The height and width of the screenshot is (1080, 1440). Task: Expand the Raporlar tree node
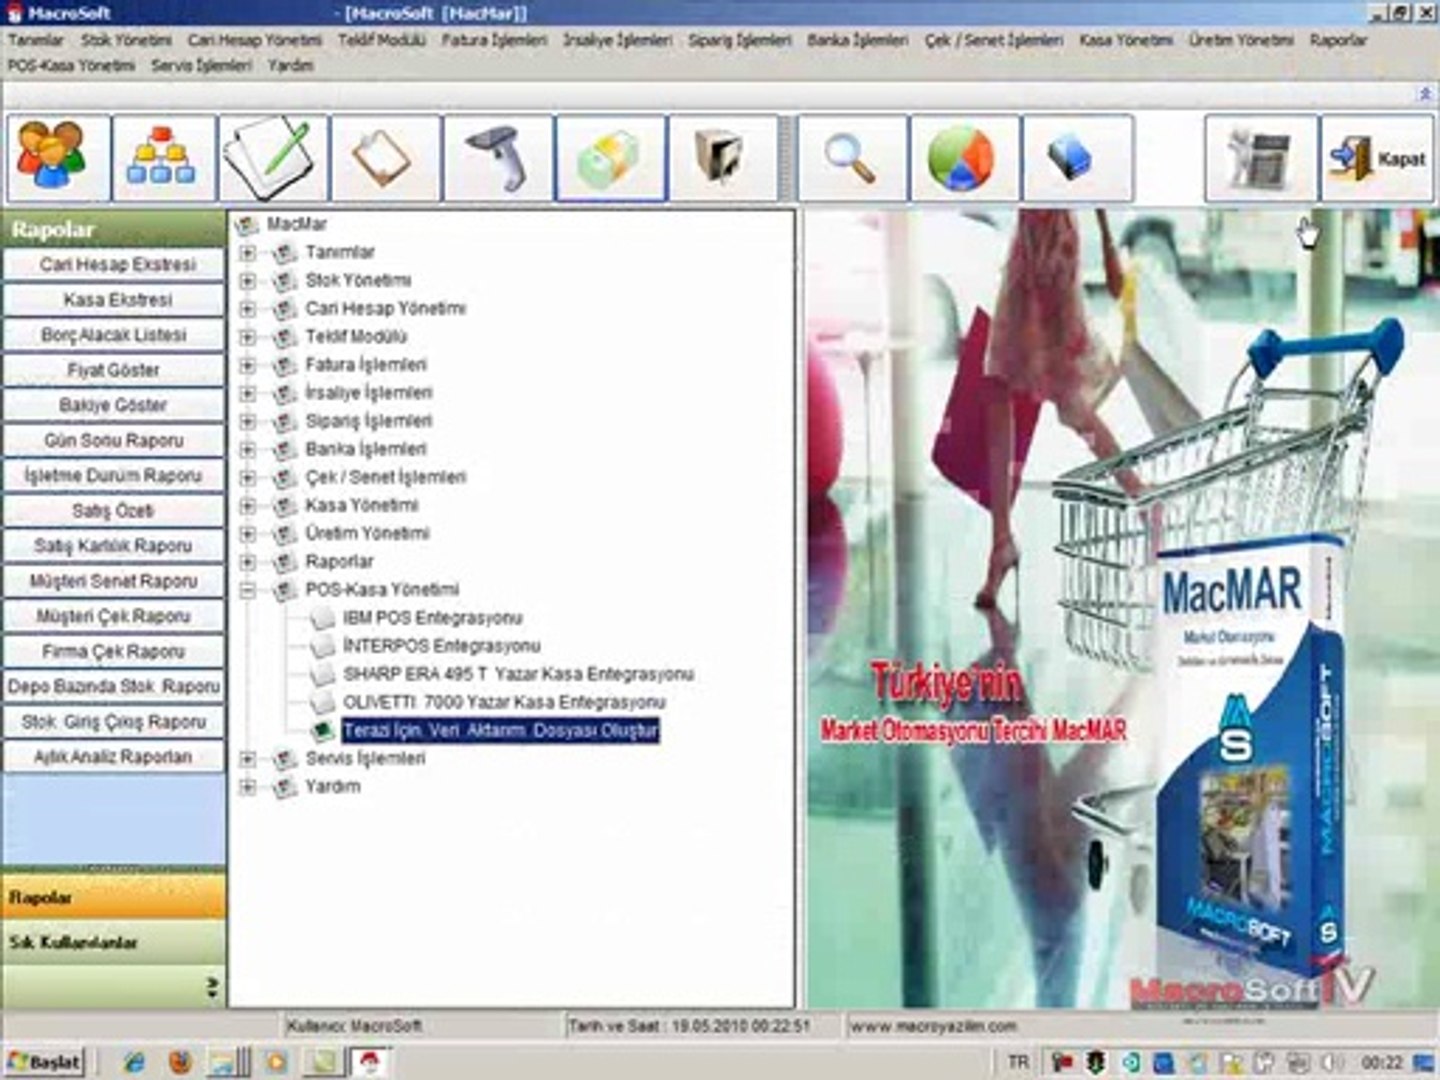click(x=247, y=562)
